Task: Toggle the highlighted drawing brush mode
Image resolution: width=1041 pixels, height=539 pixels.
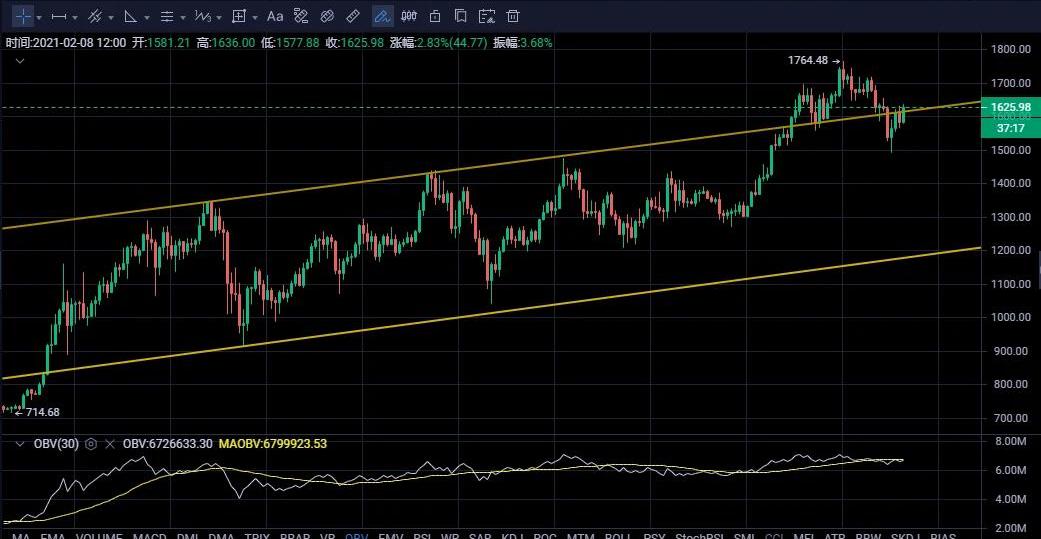Action: 382,16
